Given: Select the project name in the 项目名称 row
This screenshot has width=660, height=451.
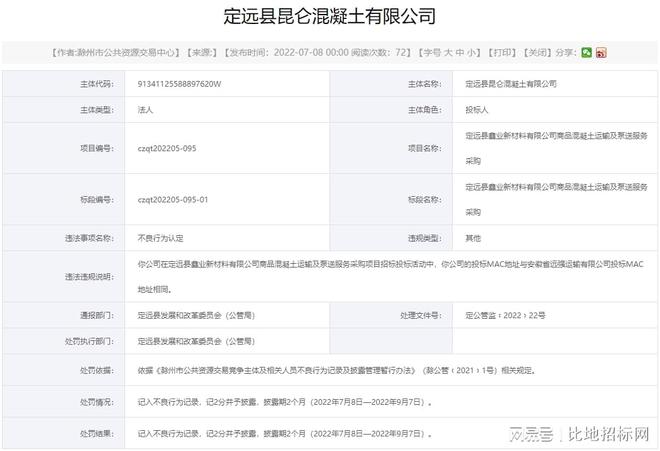Looking at the screenshot, I should point(556,148).
